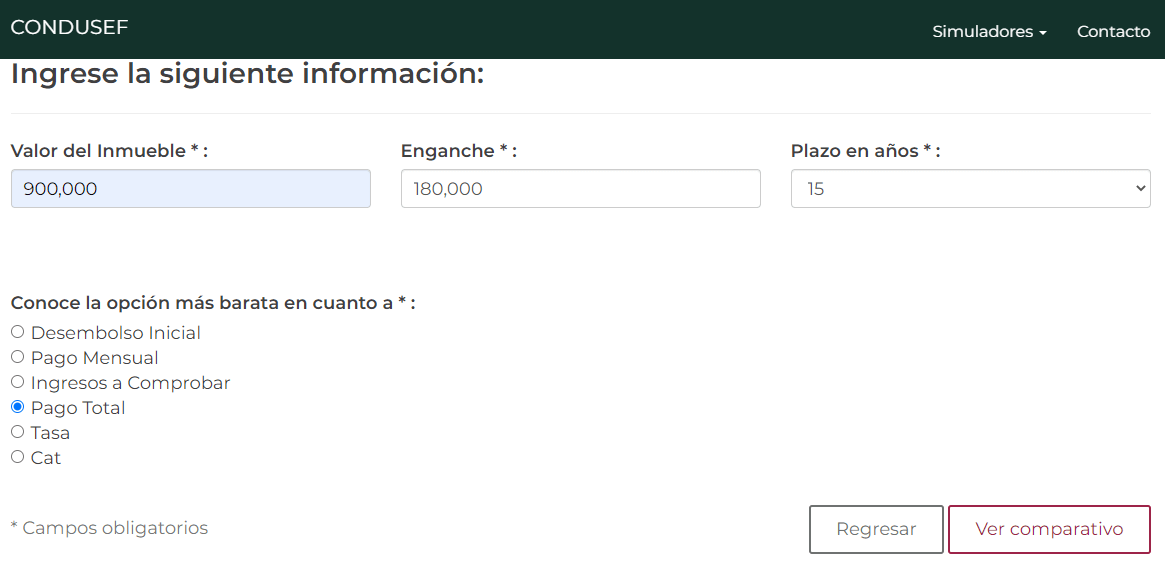This screenshot has height=564, width=1165.
Task: Click the 'Enganche' field label
Action: tap(458, 151)
